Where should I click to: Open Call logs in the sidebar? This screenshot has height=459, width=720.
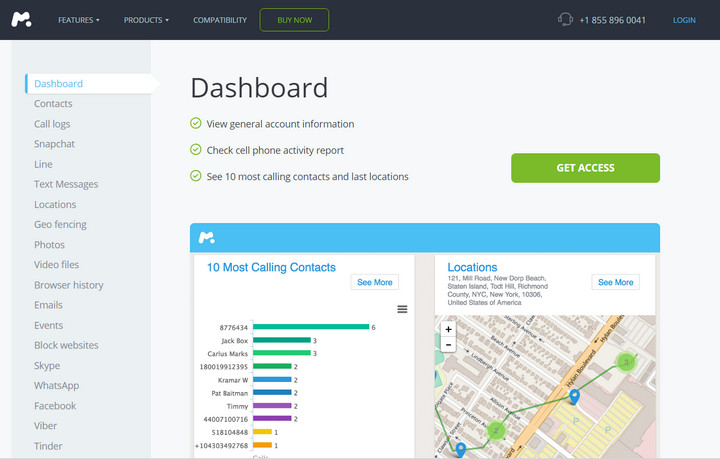(x=52, y=124)
